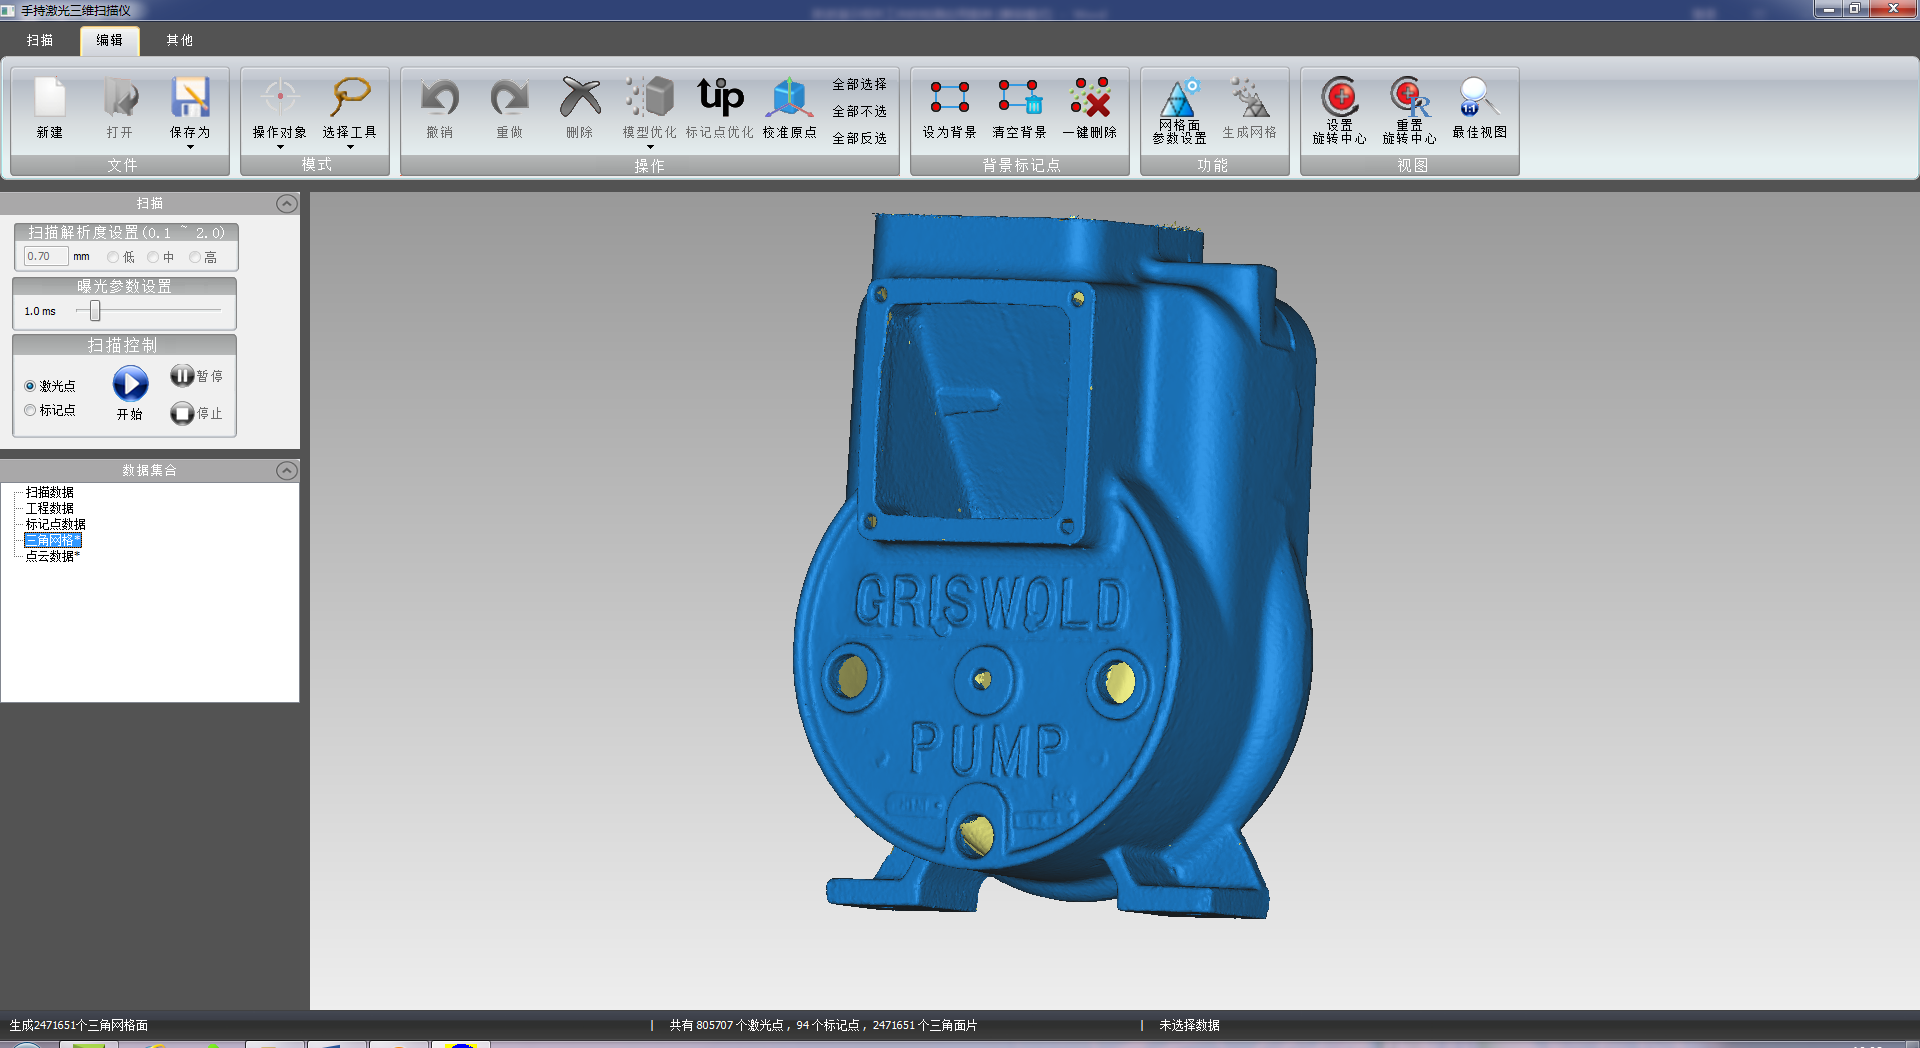Open 网格面参数设置 mesh settings icon

click(x=1179, y=98)
